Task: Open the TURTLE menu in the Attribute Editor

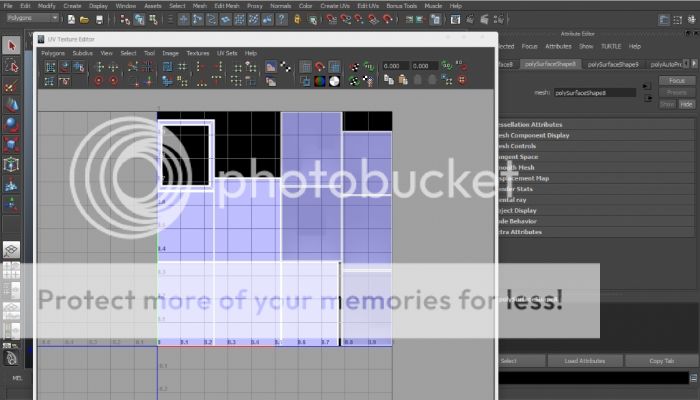Action: click(611, 46)
